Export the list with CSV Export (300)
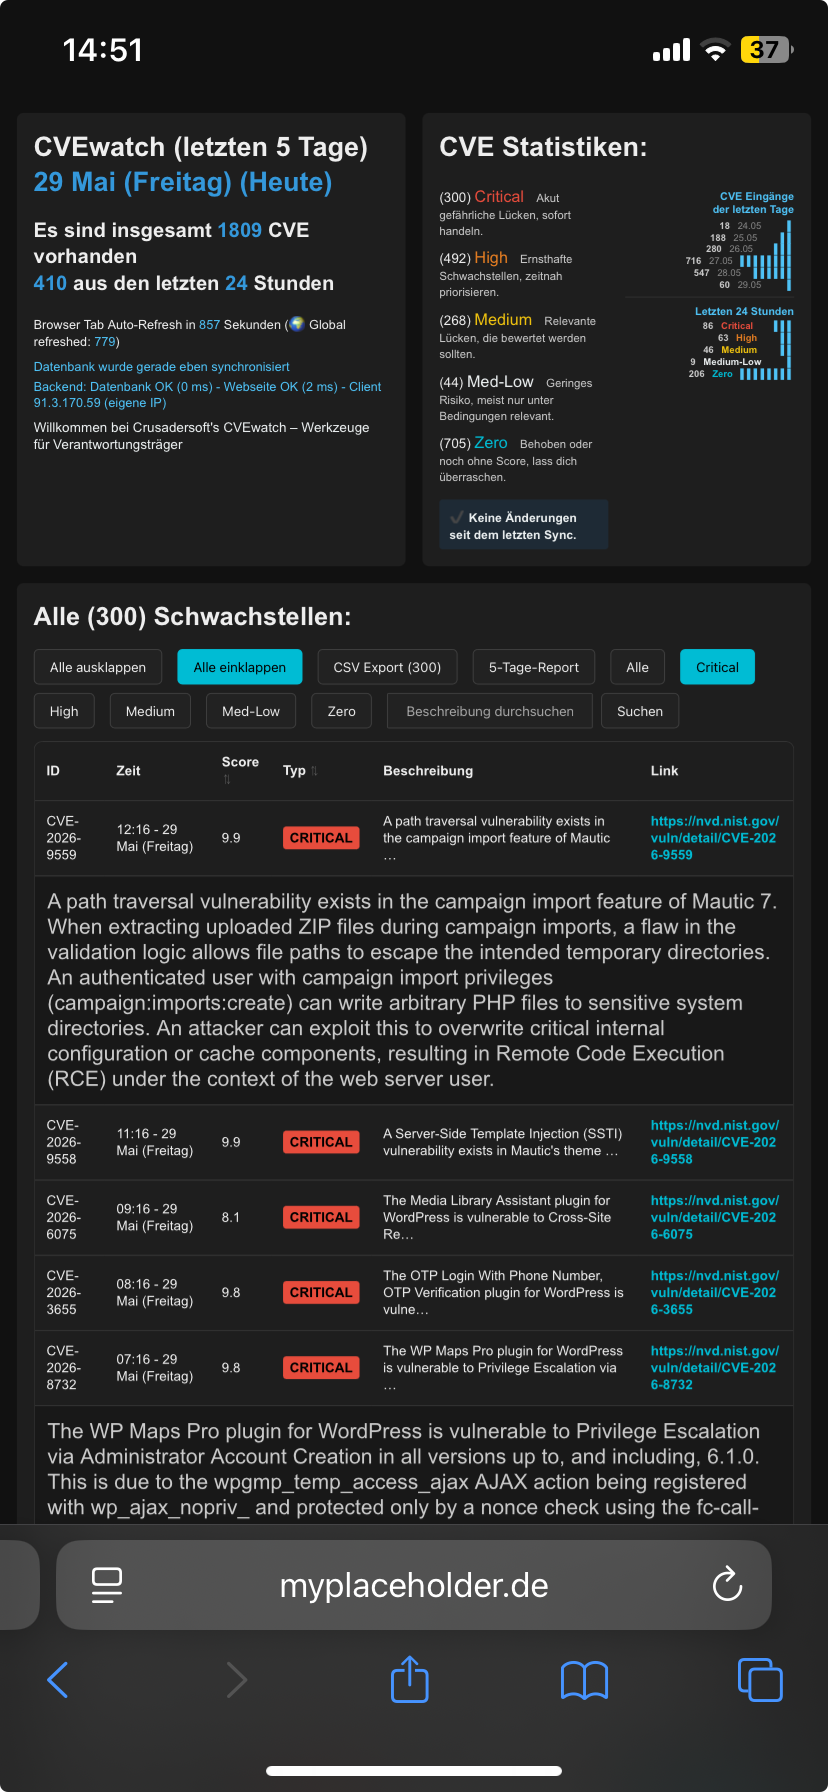828x1792 pixels. (387, 667)
